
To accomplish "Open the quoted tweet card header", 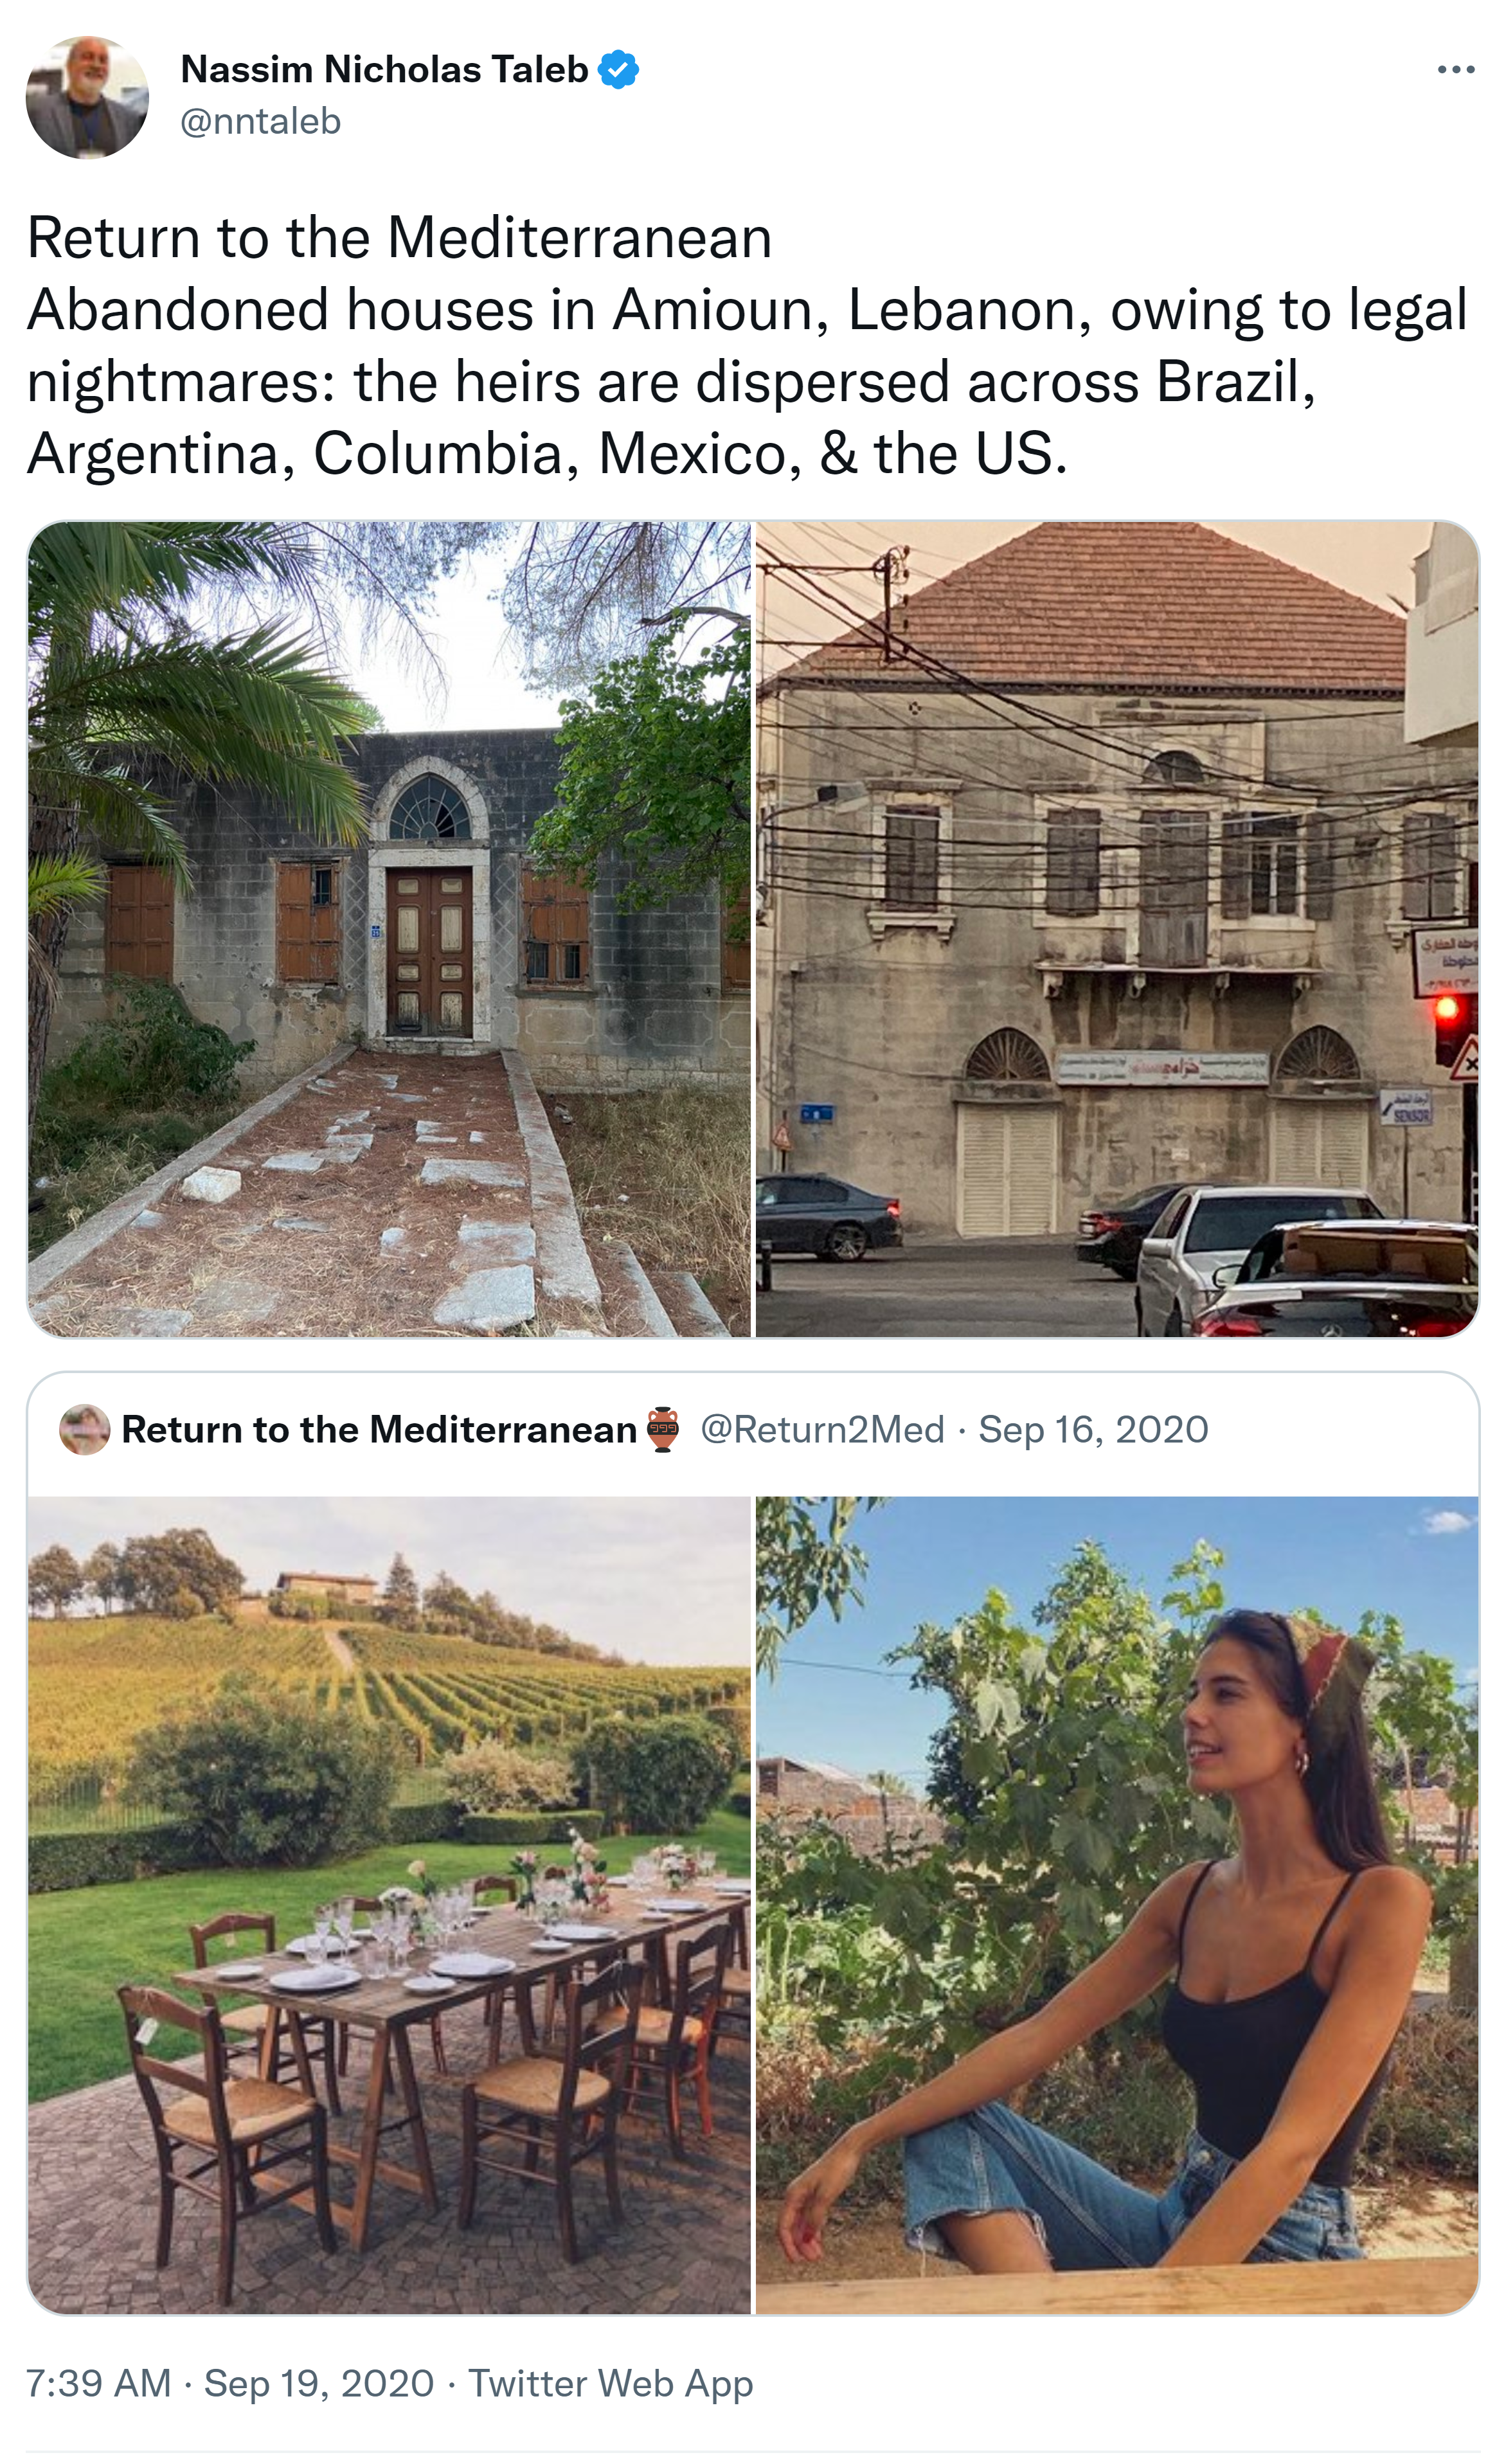I will coord(753,1431).
